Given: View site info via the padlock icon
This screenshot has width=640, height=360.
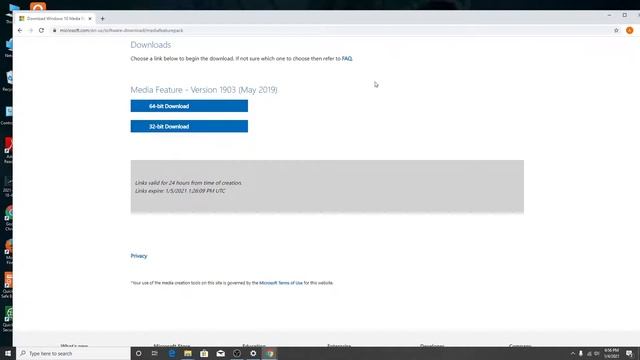Looking at the screenshot, I should 54,30.
